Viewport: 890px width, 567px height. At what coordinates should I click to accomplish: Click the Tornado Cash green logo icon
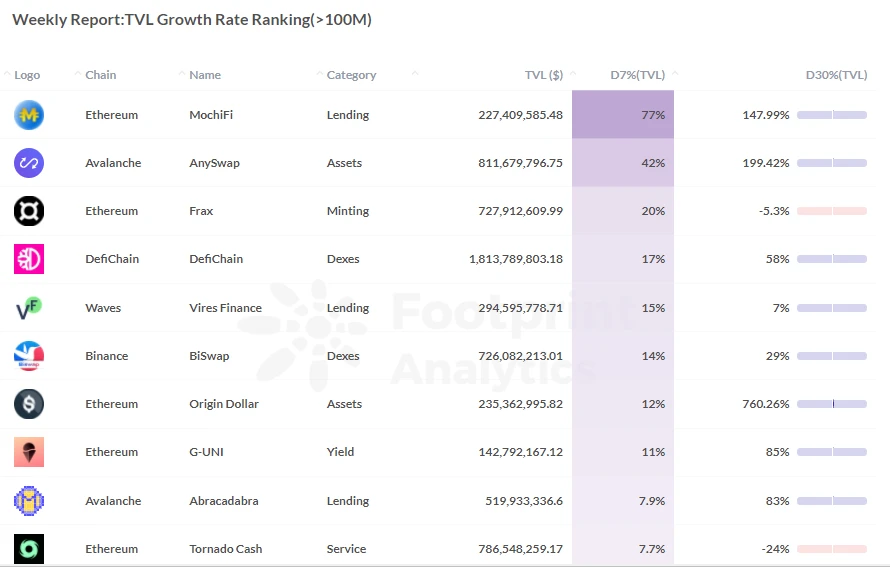(29, 549)
